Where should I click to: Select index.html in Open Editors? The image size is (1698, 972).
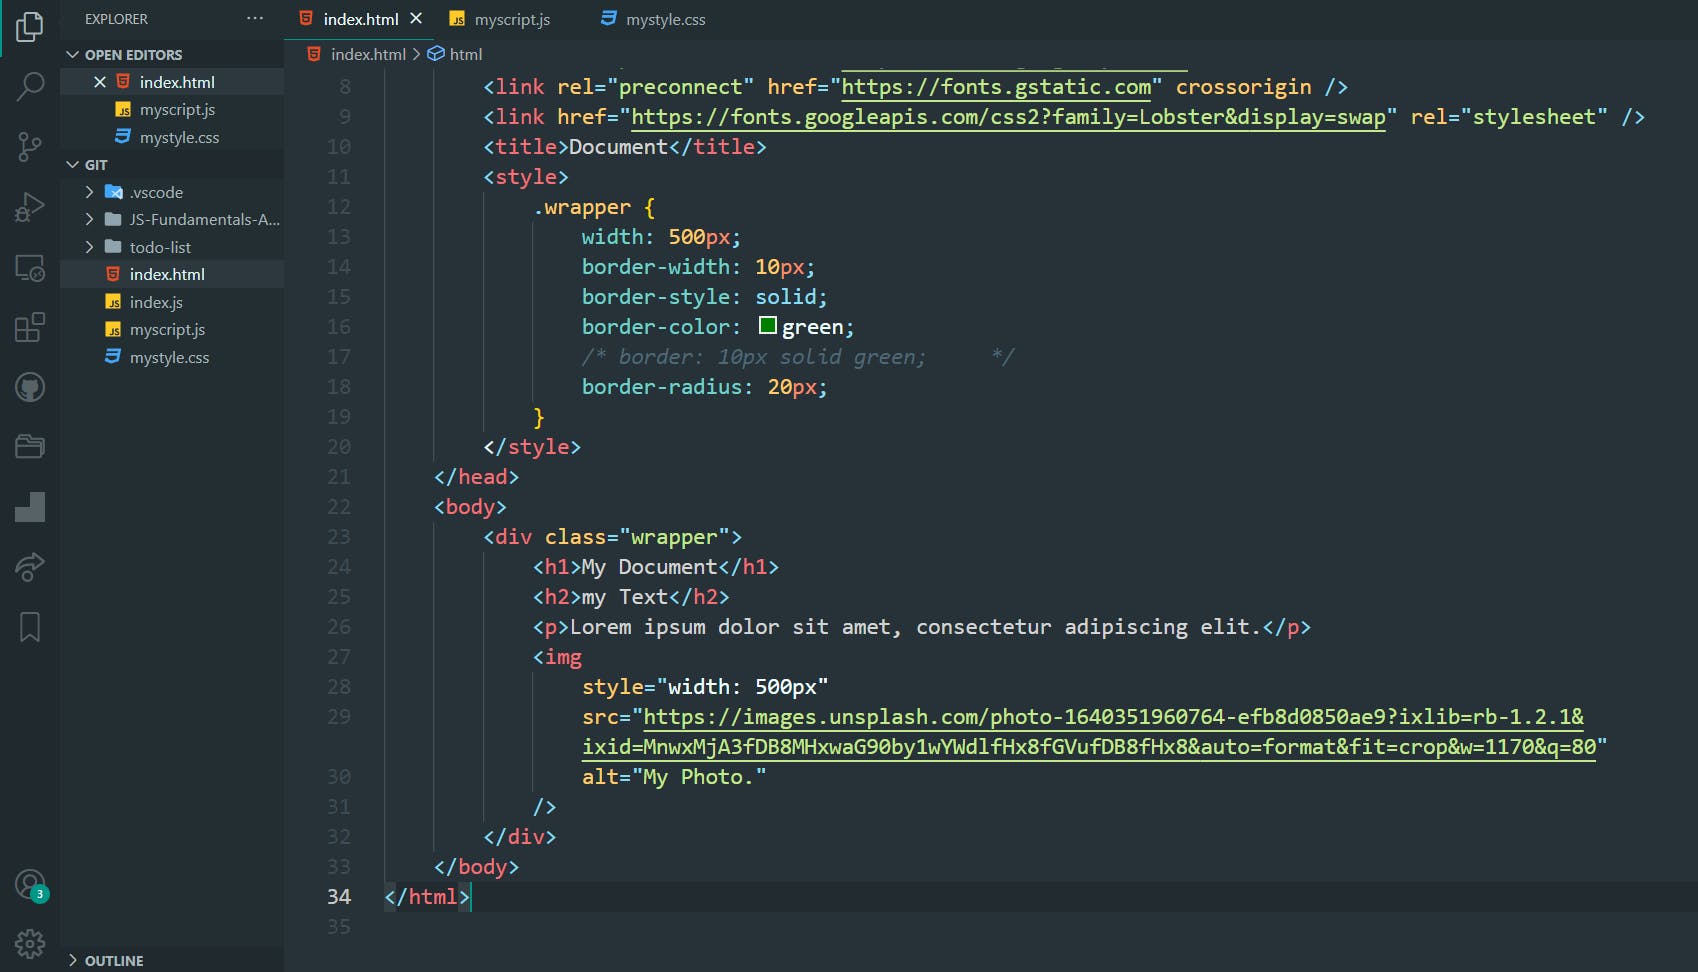pyautogui.click(x=177, y=82)
